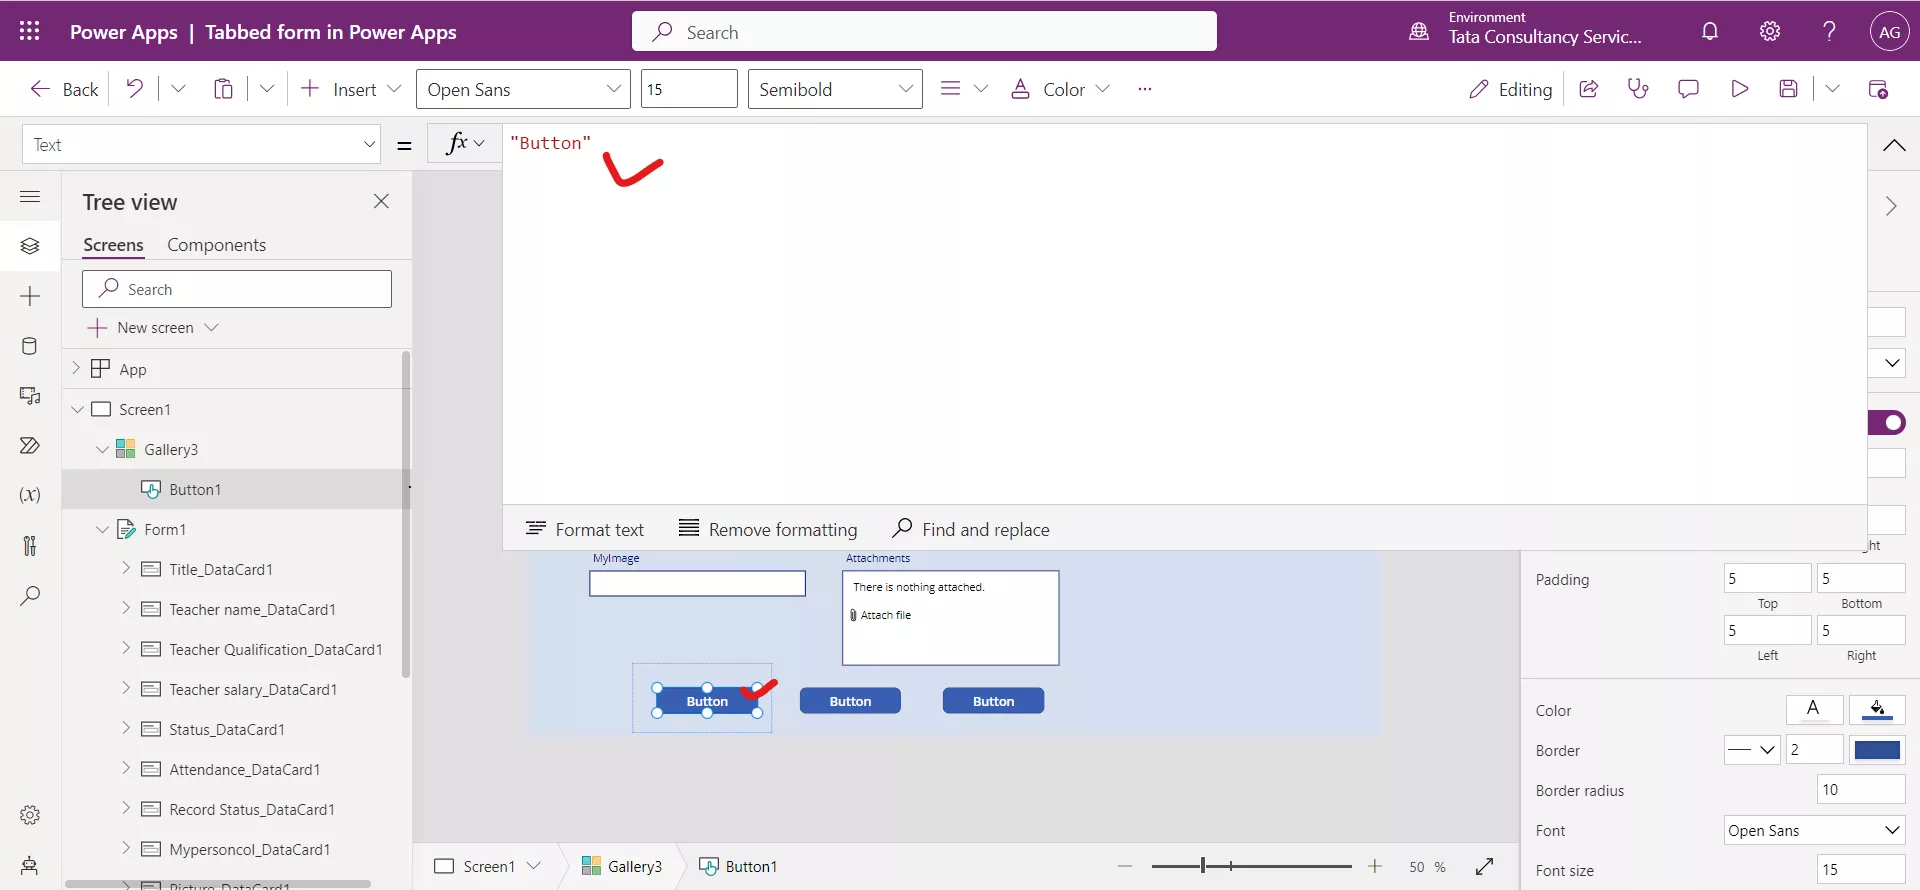Open the Open Sans font dropdown in toolbar
Screen dimensions: 1920x890
pos(523,89)
